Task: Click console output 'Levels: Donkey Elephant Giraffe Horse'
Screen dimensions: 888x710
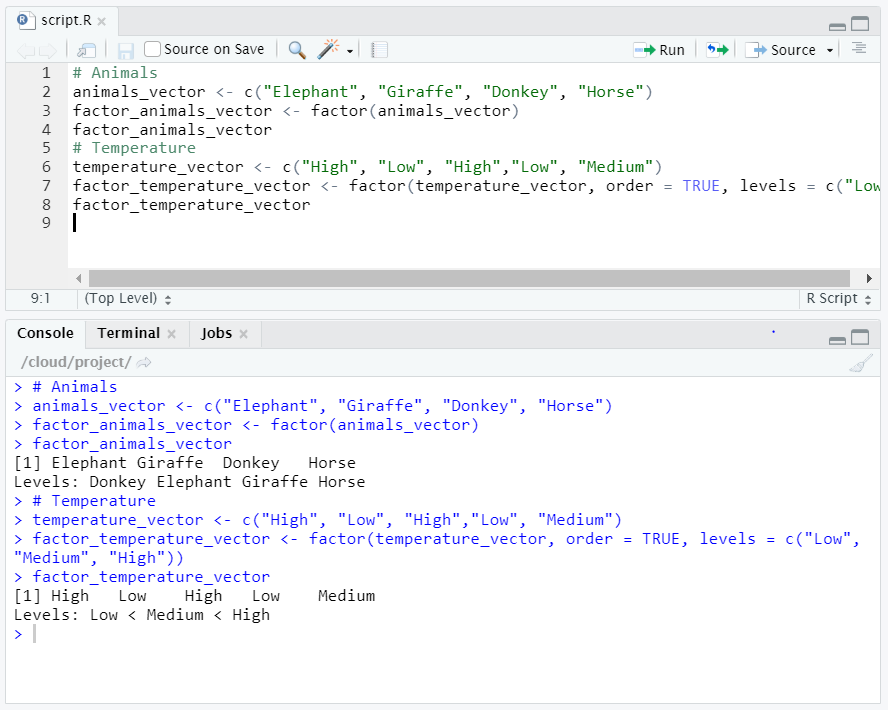Action: click(x=189, y=482)
